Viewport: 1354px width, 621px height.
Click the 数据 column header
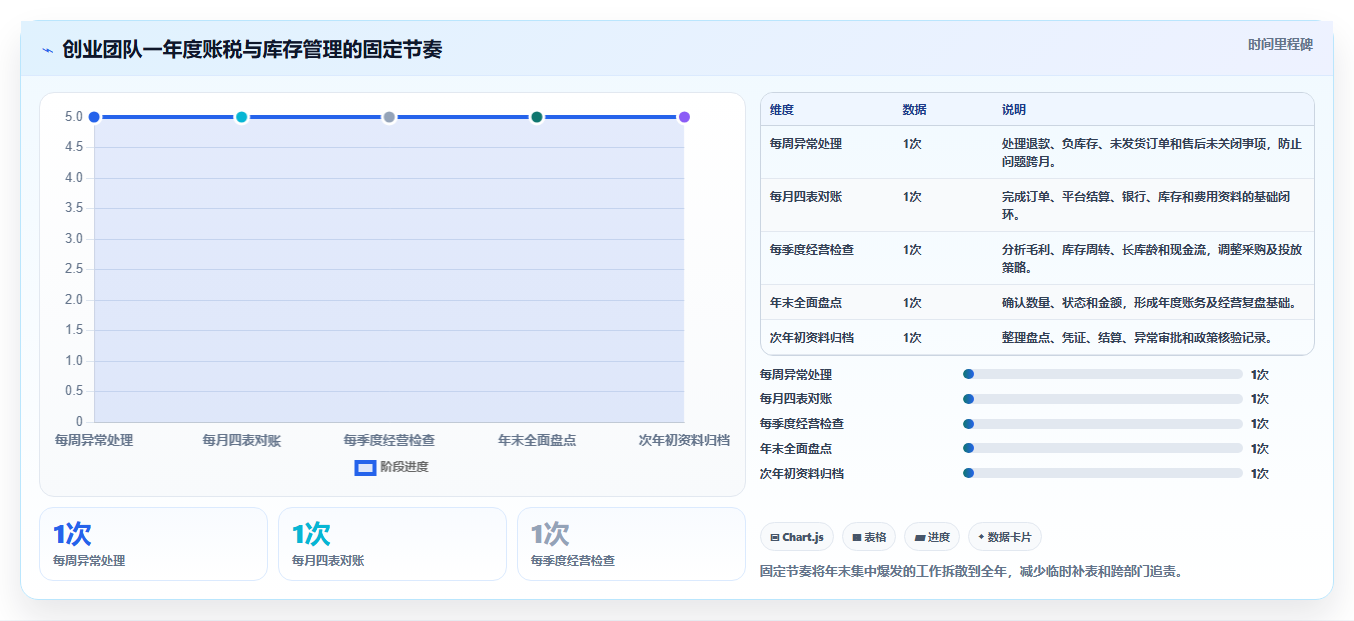click(x=914, y=110)
